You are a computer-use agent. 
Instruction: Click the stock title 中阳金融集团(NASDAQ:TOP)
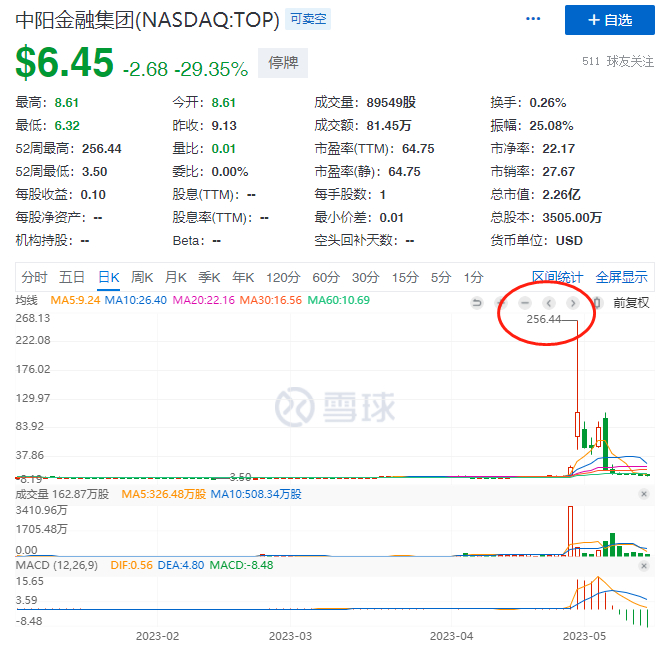[147, 20]
